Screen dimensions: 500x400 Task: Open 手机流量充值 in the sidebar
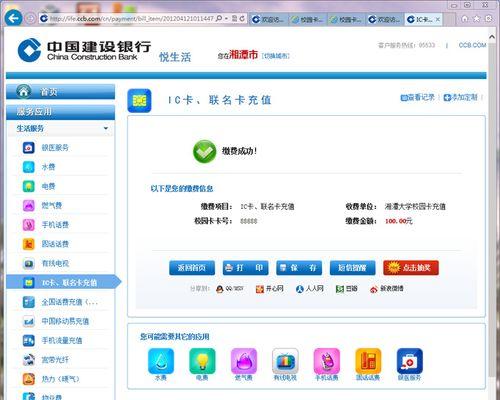coord(62,340)
